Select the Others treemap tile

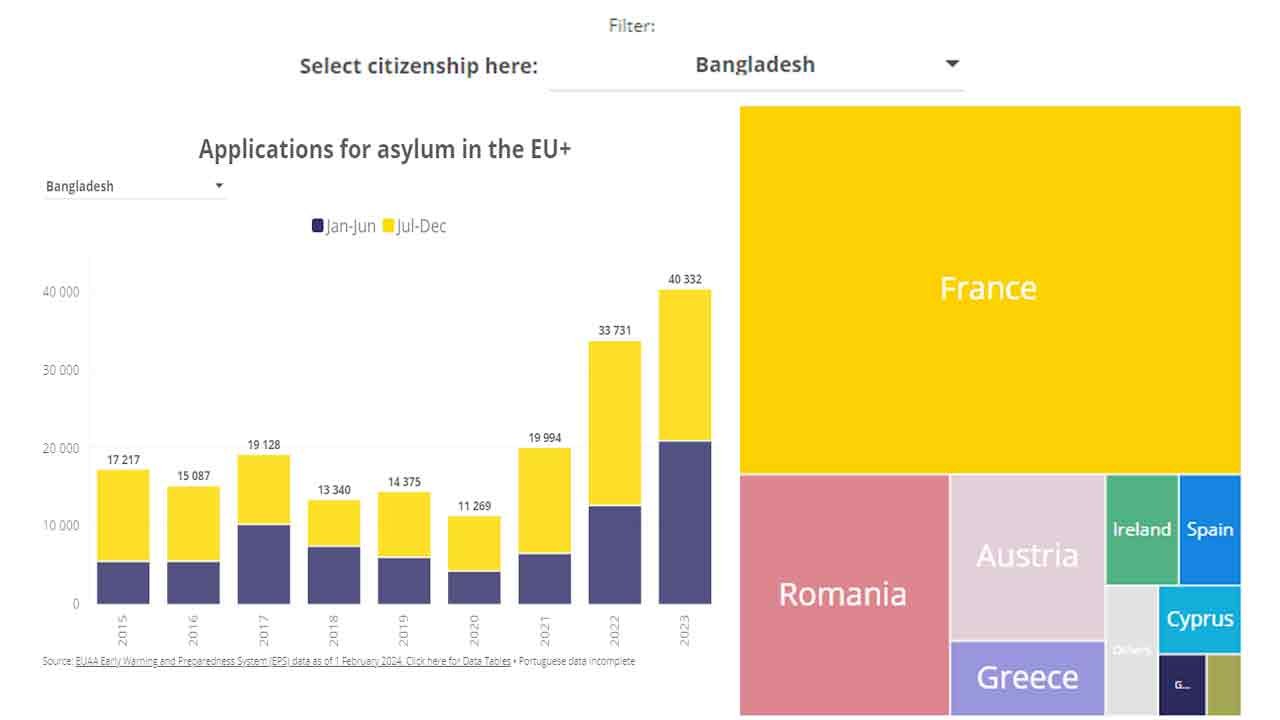[1132, 651]
